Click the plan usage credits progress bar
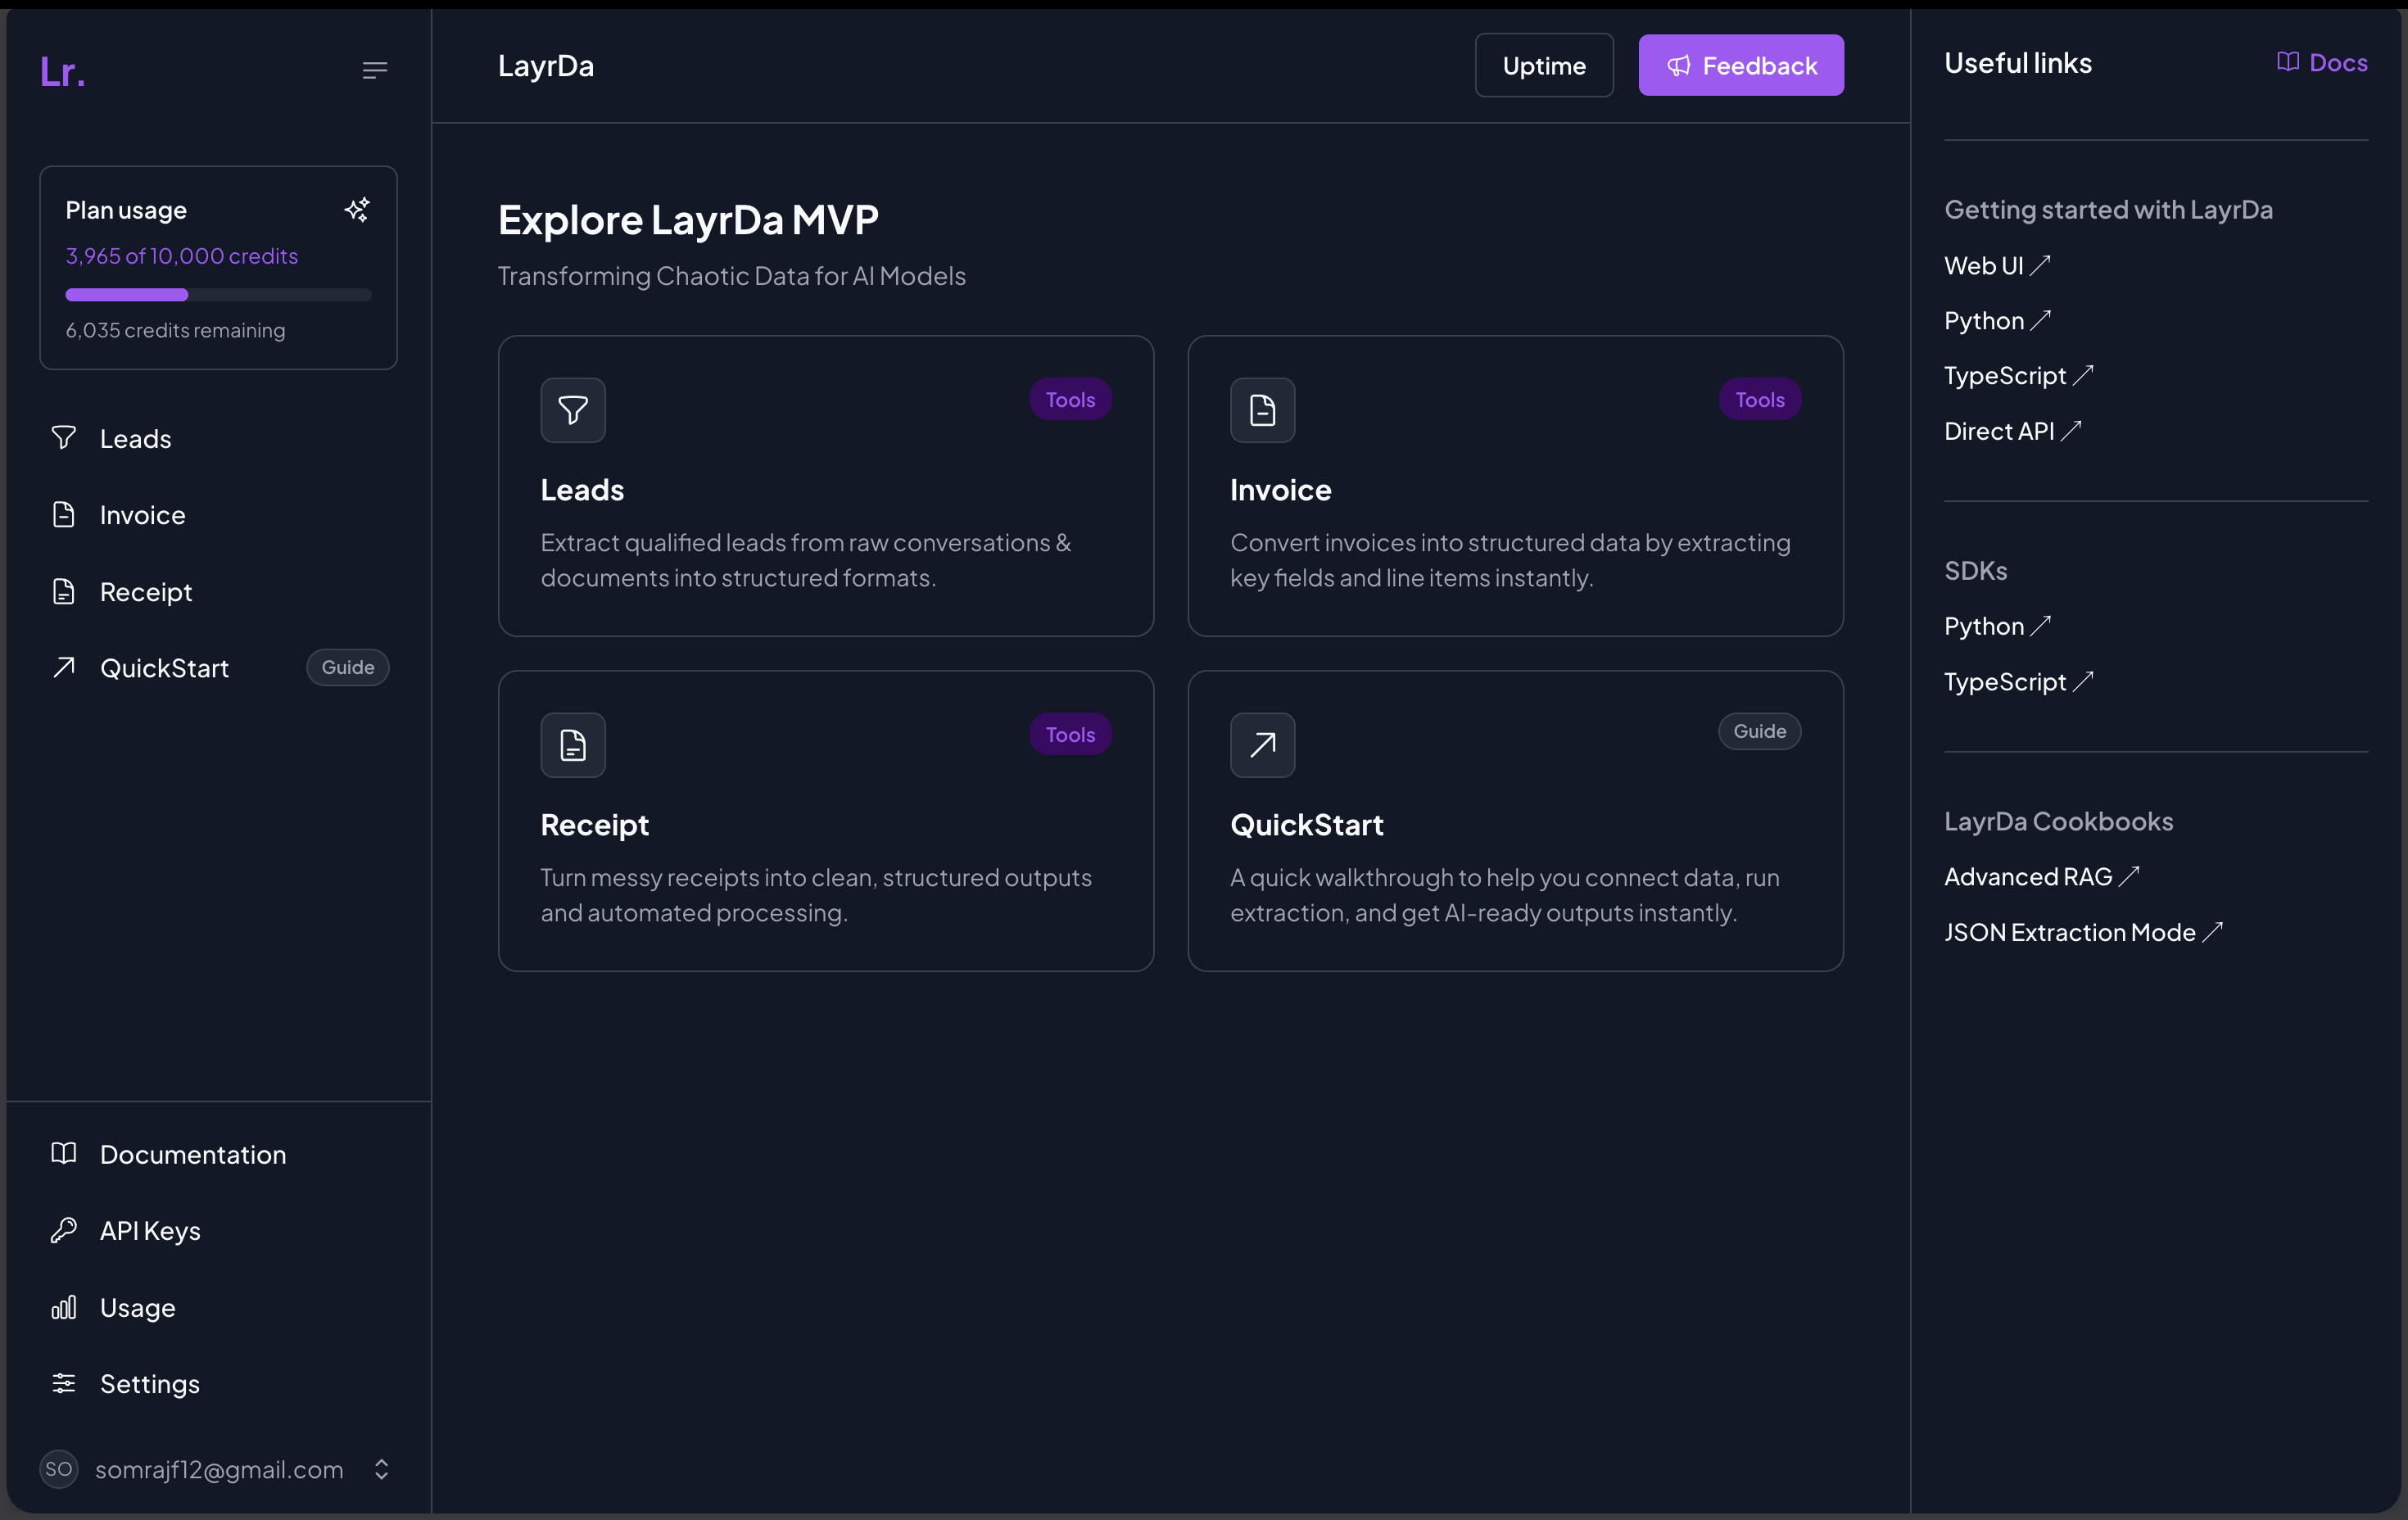2408x1520 pixels. 218,295
